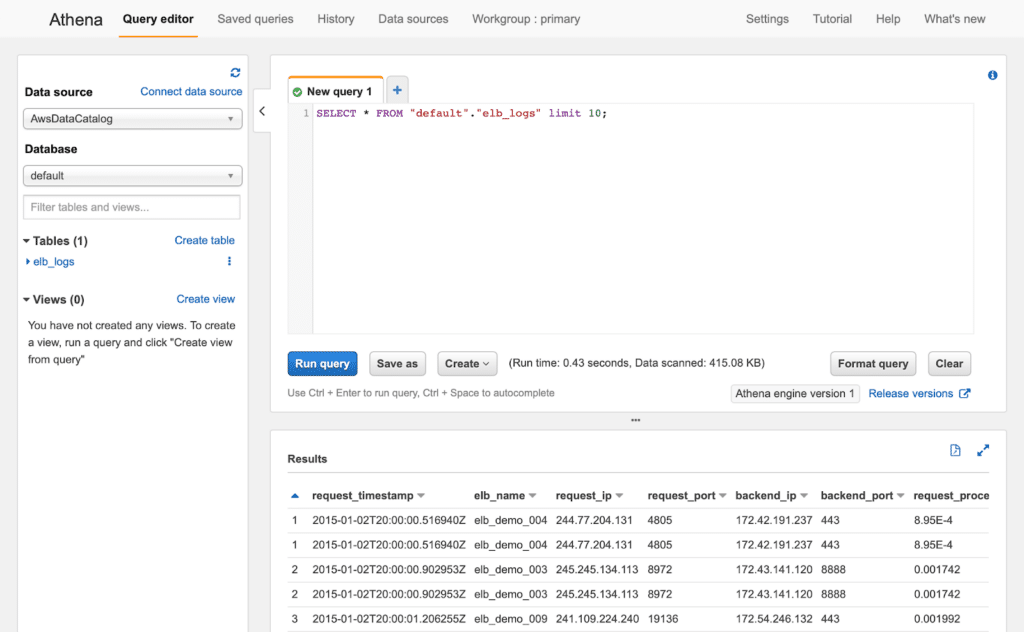Open backend_port column filter arrow
1024x632 pixels.
click(x=901, y=496)
